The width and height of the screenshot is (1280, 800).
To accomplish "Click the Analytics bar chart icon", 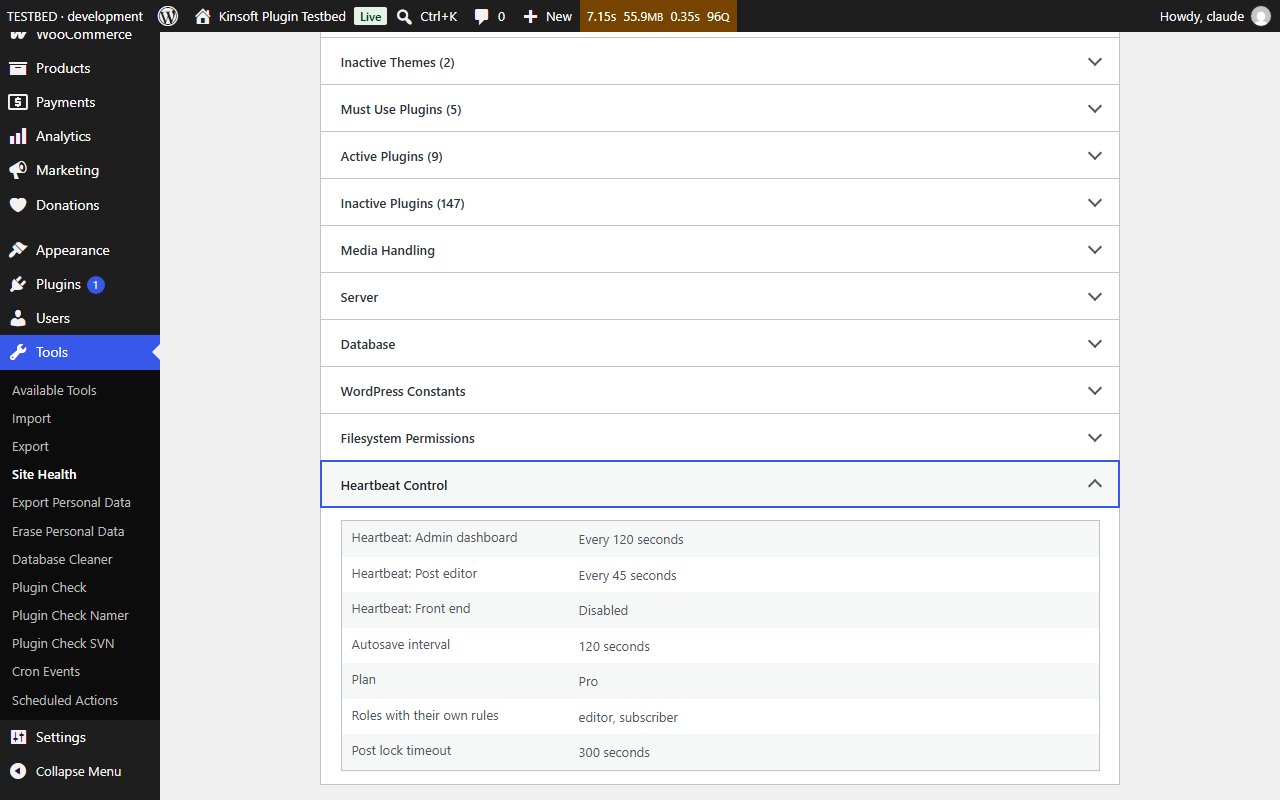I will pyautogui.click(x=18, y=136).
